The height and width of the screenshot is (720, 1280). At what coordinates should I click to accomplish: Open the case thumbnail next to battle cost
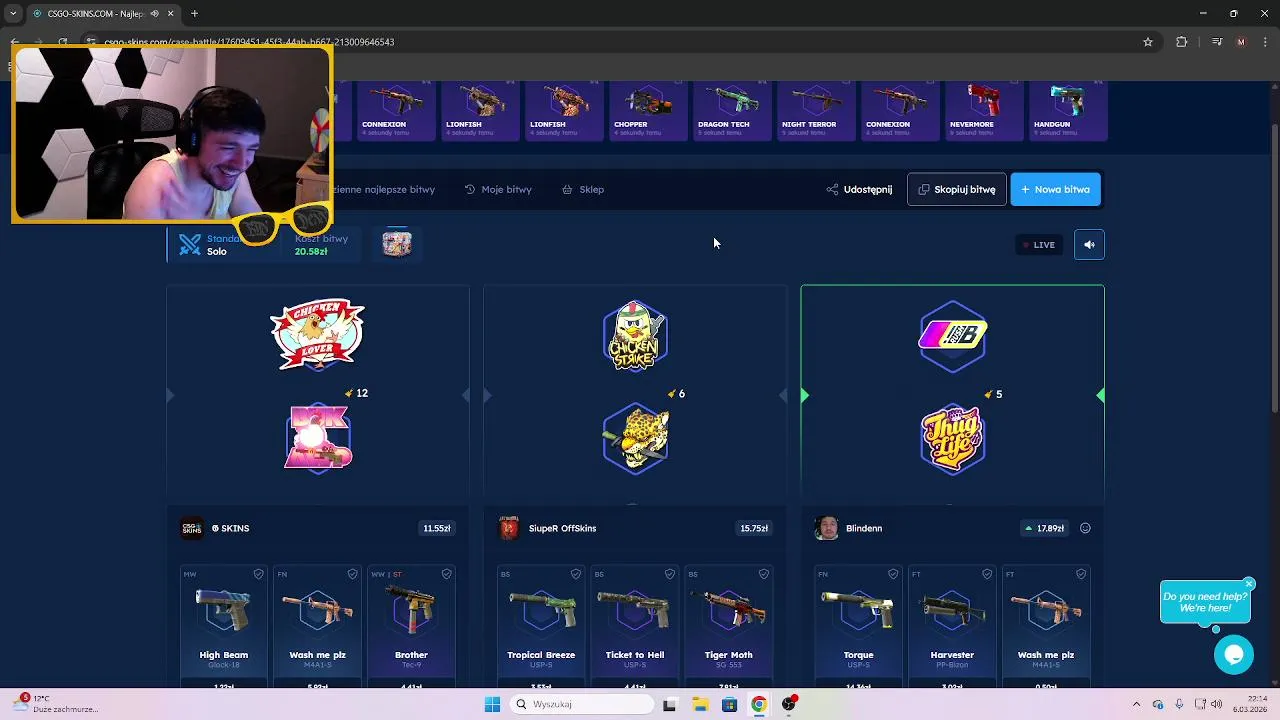point(397,243)
